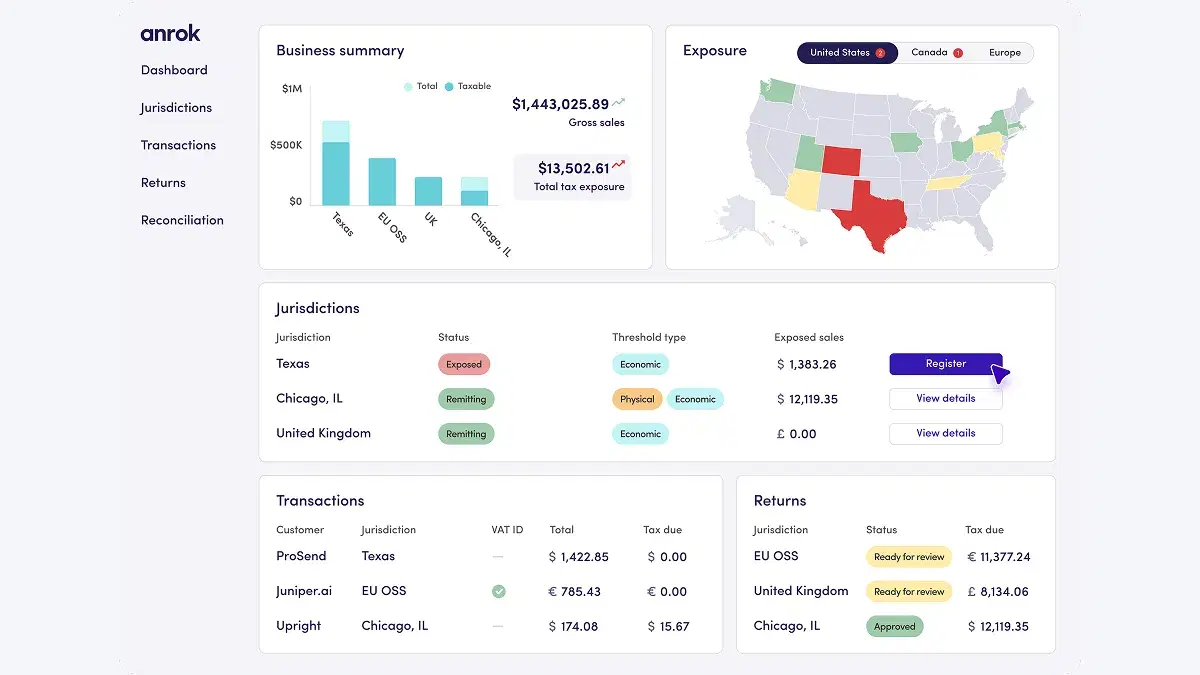
Task: Click the Threshold type column header
Action: 649,337
